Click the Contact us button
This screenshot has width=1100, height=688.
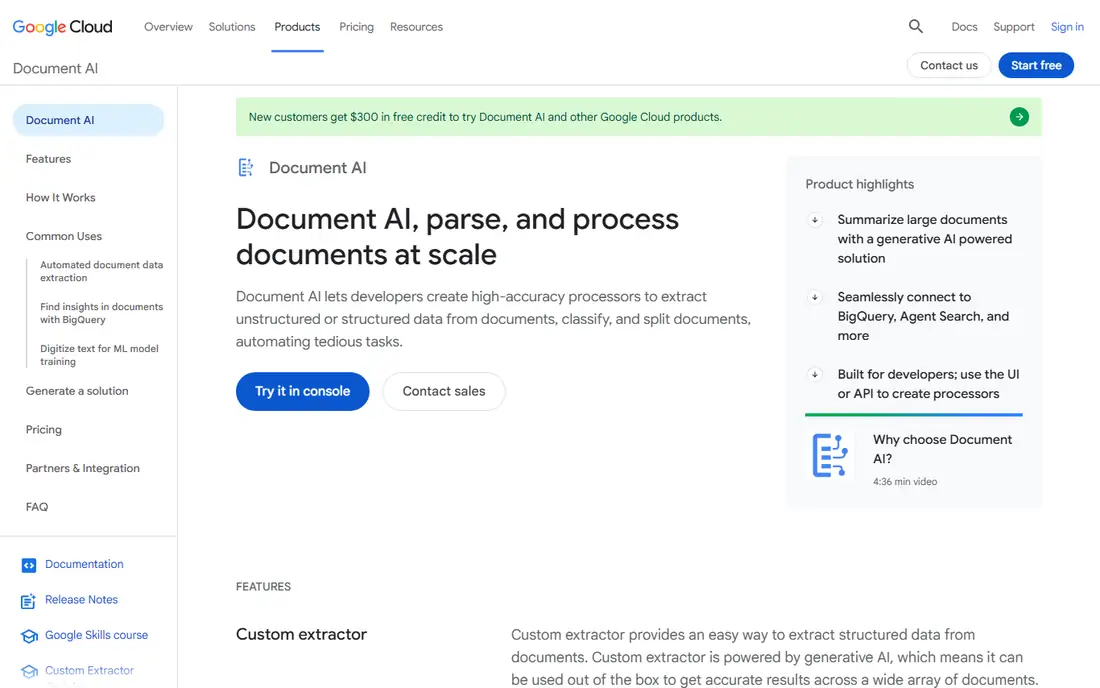coord(948,65)
